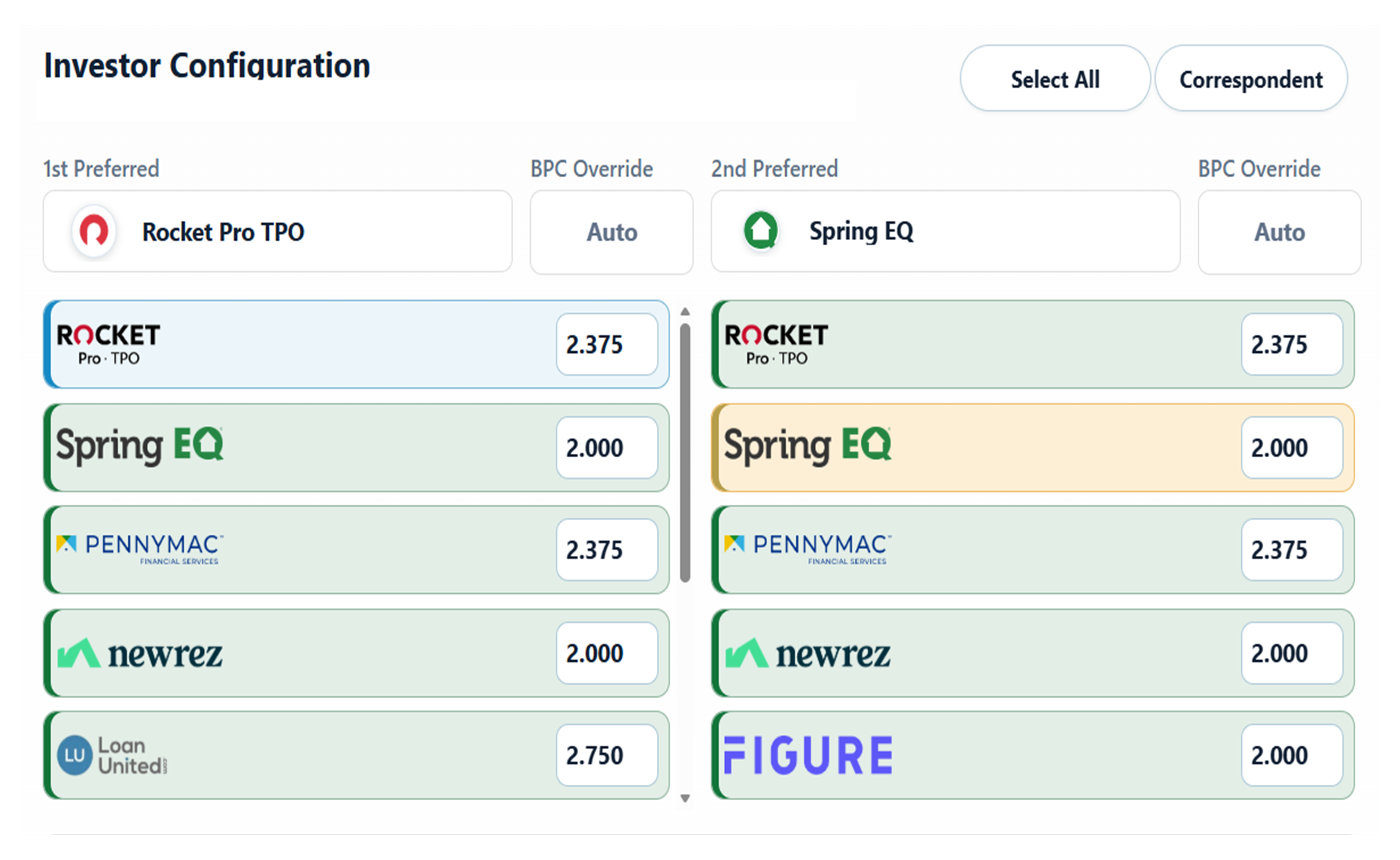Edit Newrez 2.000 value in right list
Screen dimensions: 1400x860
(1292, 653)
